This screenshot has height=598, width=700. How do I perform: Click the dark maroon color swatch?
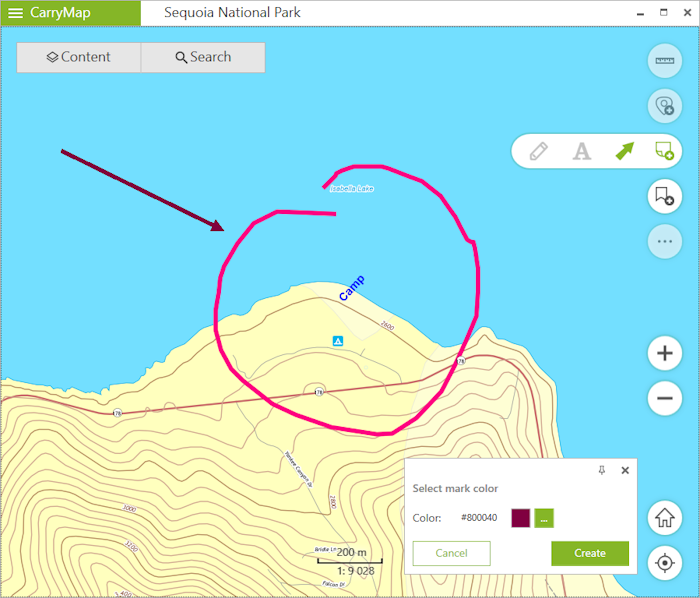521,518
